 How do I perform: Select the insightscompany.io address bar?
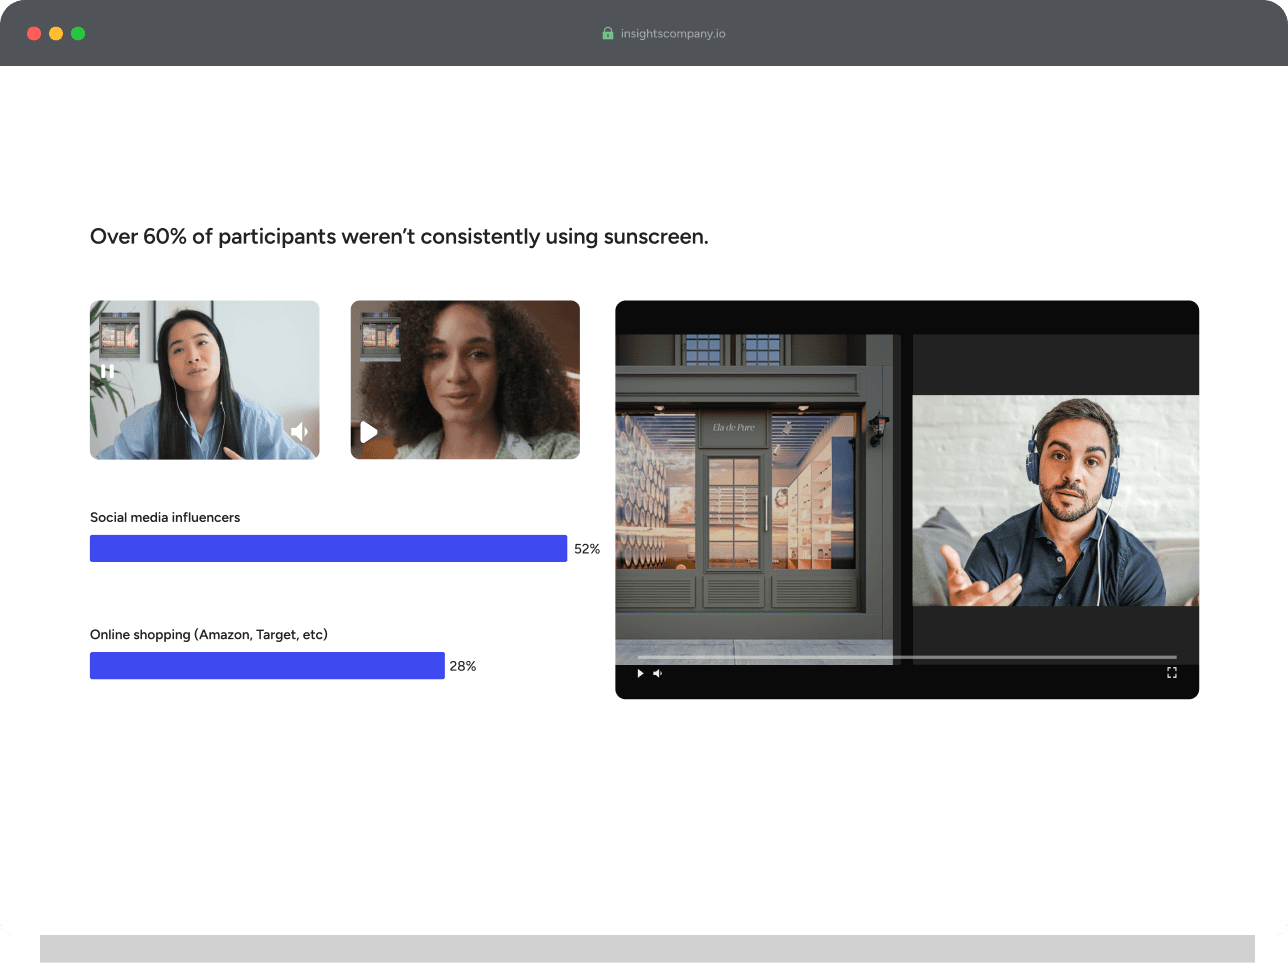673,33
